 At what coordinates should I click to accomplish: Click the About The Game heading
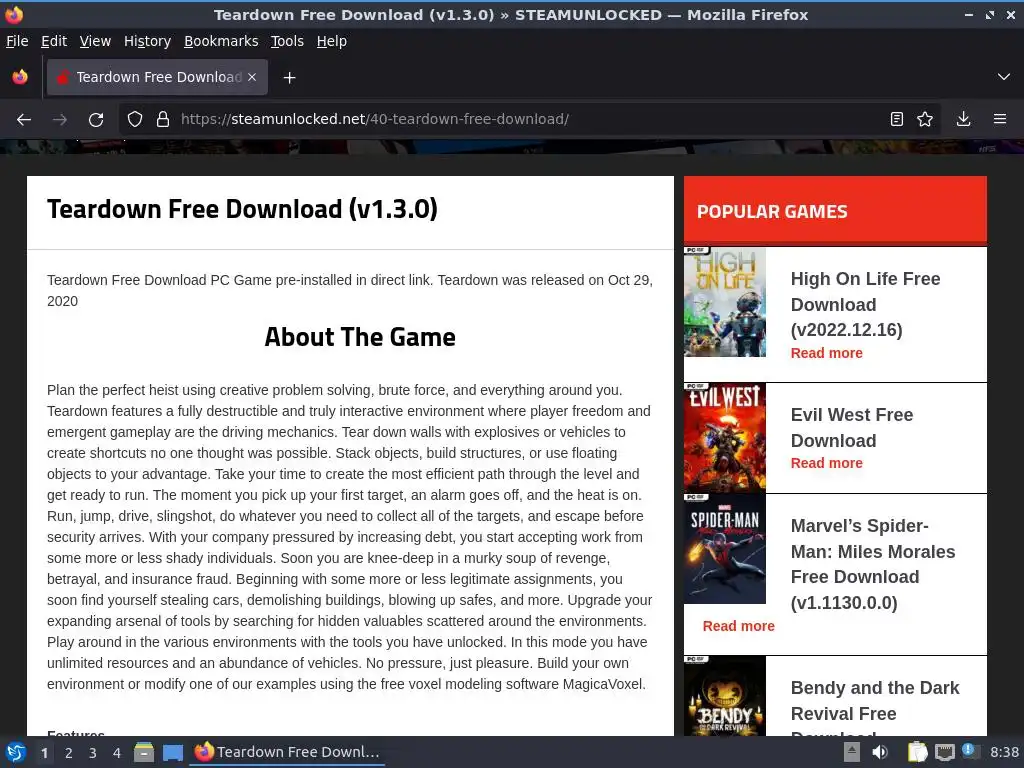coord(360,337)
